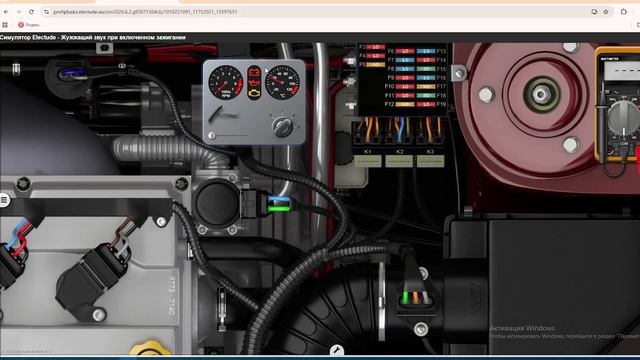The height and width of the screenshot is (360, 640).
Task: Turn the ignition key switch knob
Action: click(x=282, y=126)
